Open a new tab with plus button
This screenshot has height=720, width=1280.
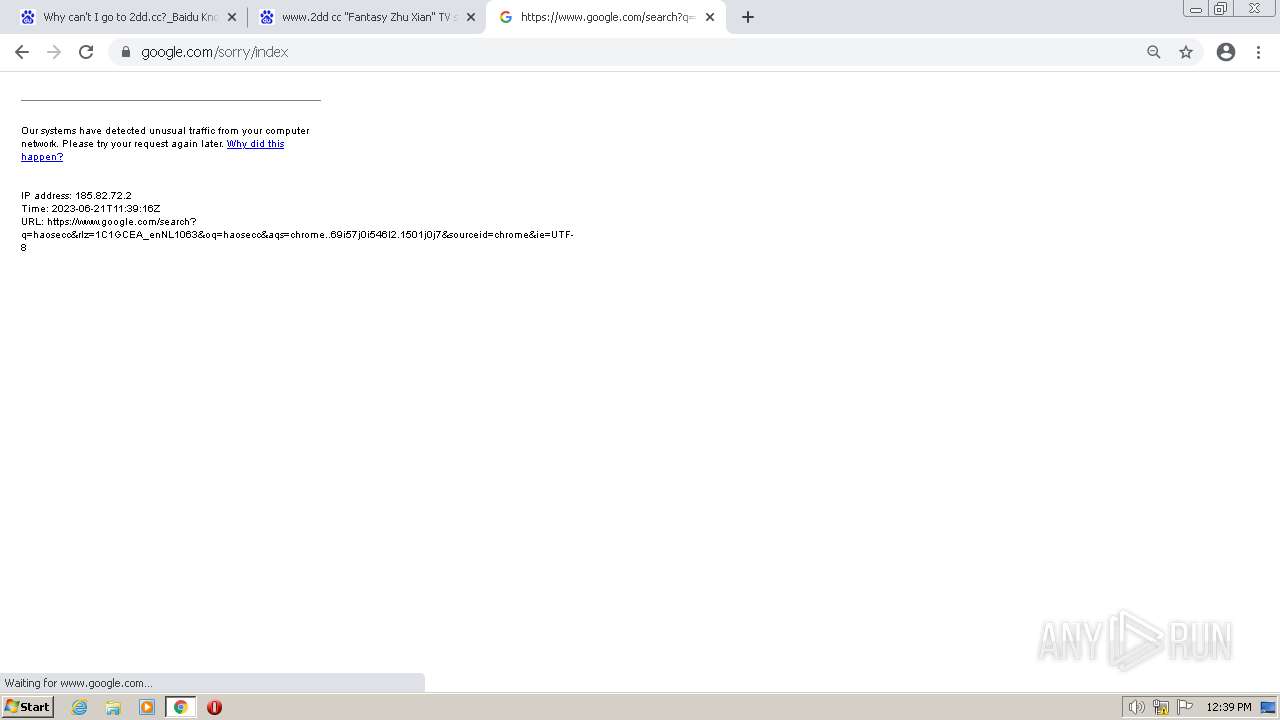point(748,17)
